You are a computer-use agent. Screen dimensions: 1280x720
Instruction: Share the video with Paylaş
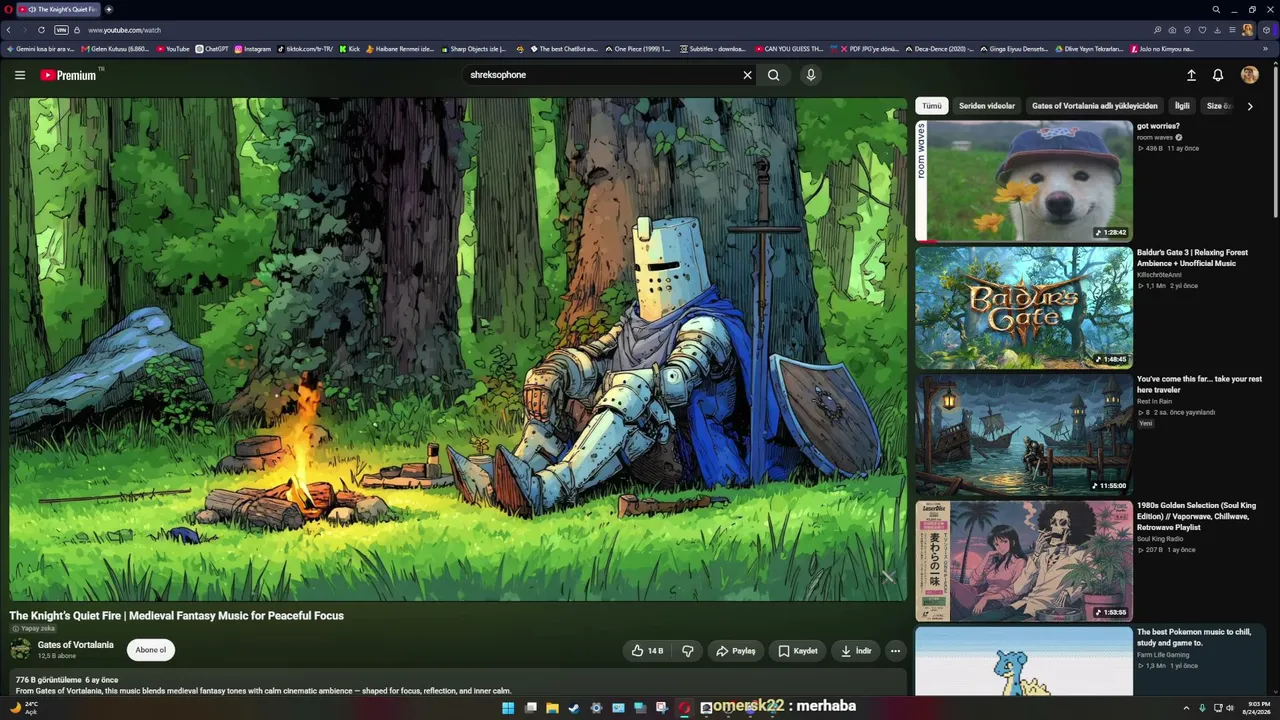pos(736,651)
